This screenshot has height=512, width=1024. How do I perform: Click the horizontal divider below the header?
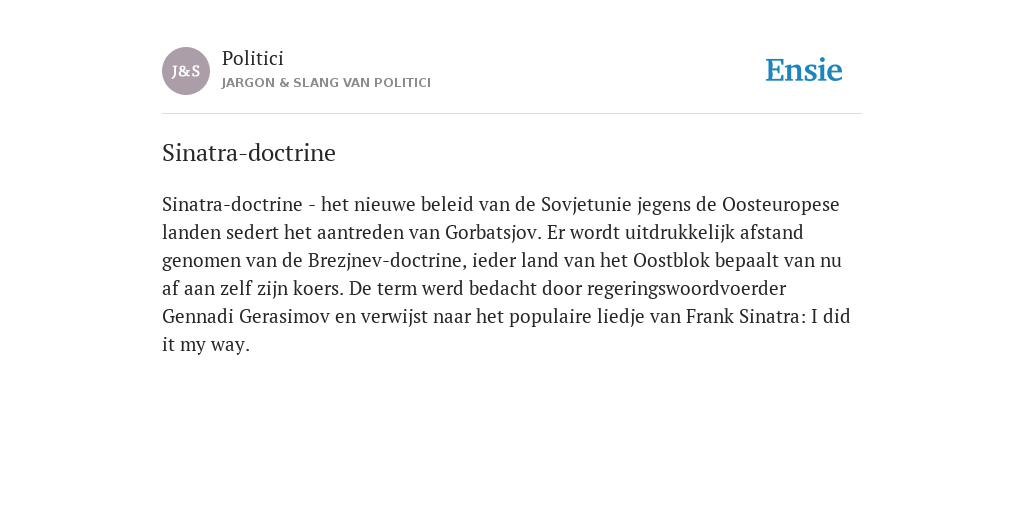(x=512, y=114)
